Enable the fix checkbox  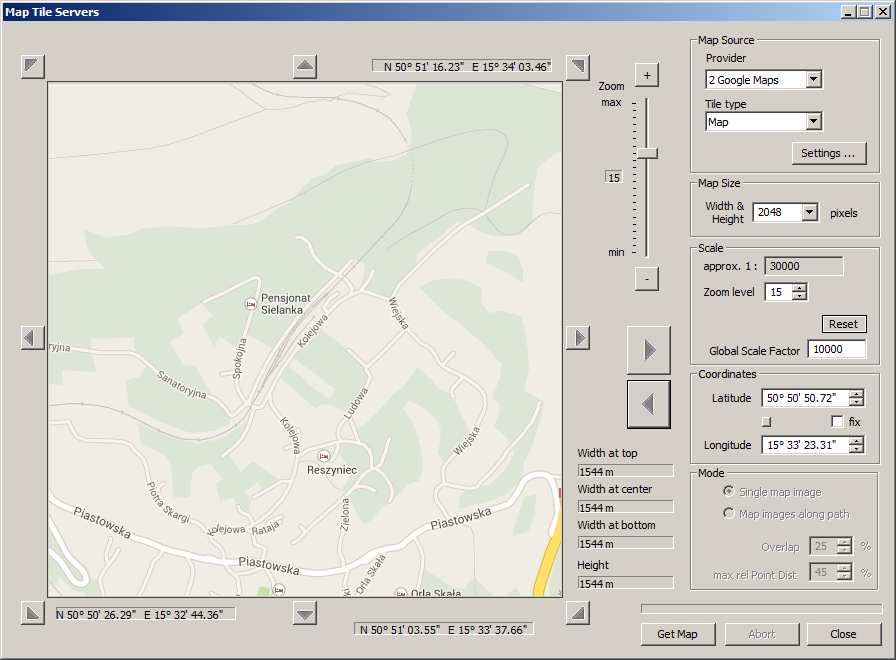[x=837, y=422]
